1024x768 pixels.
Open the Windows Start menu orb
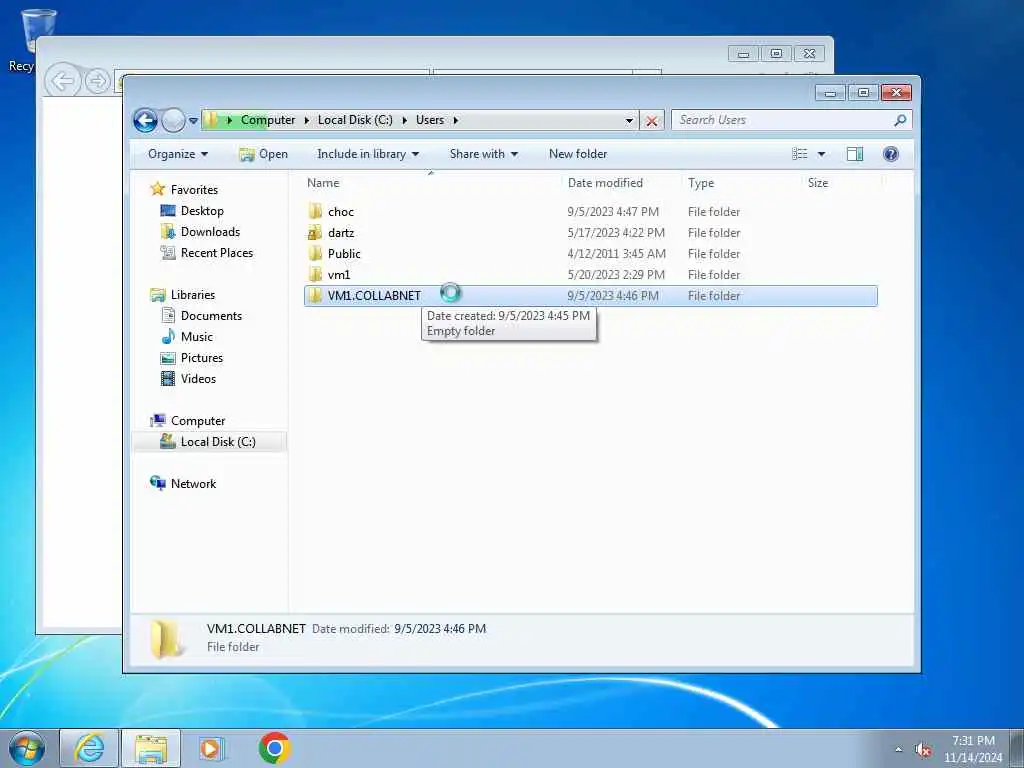27,748
